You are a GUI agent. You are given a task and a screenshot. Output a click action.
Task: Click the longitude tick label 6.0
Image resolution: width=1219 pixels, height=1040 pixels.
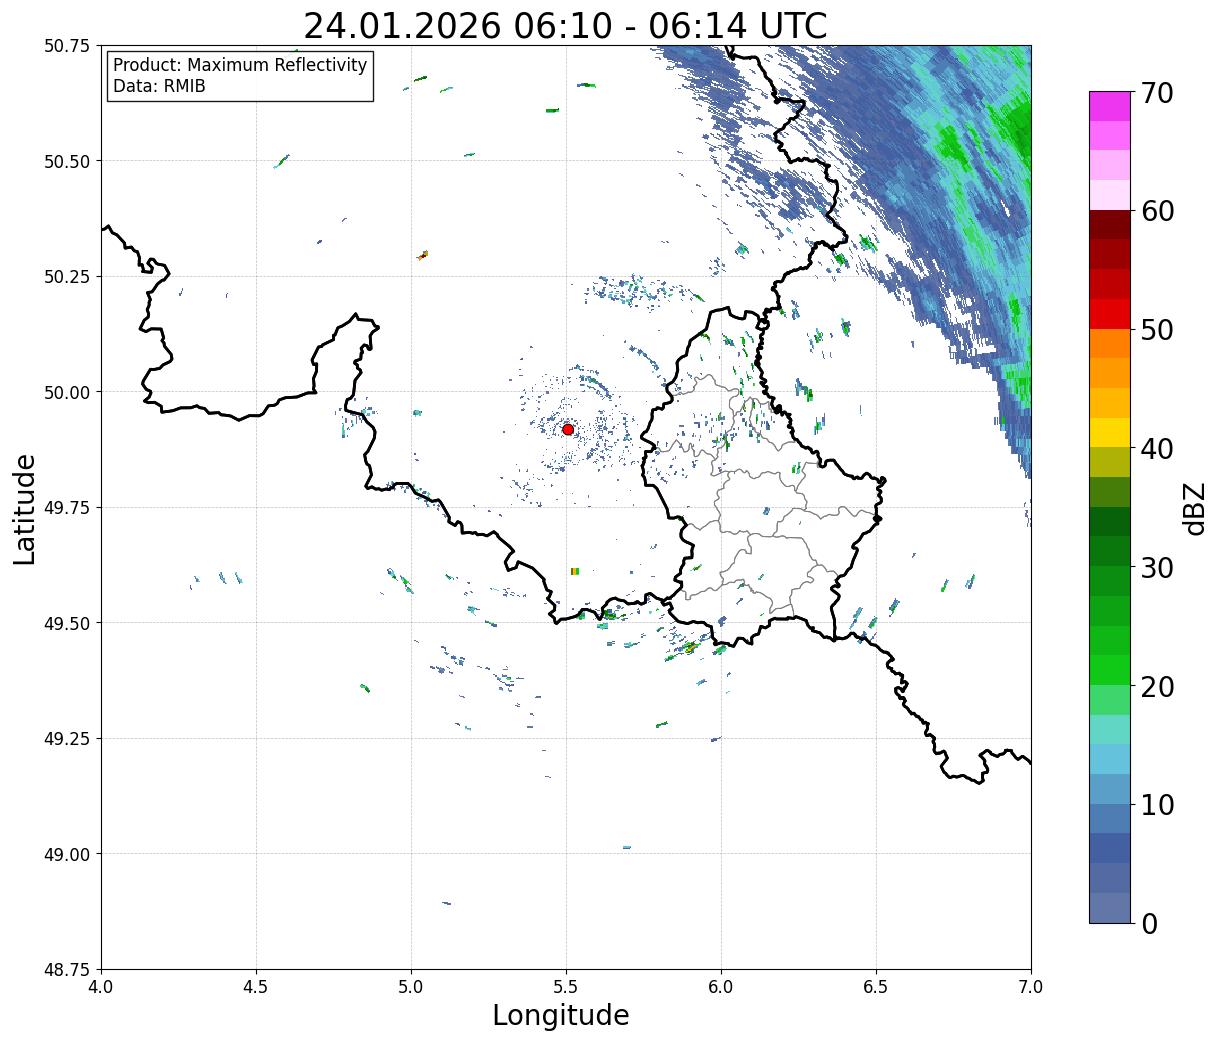coord(721,987)
